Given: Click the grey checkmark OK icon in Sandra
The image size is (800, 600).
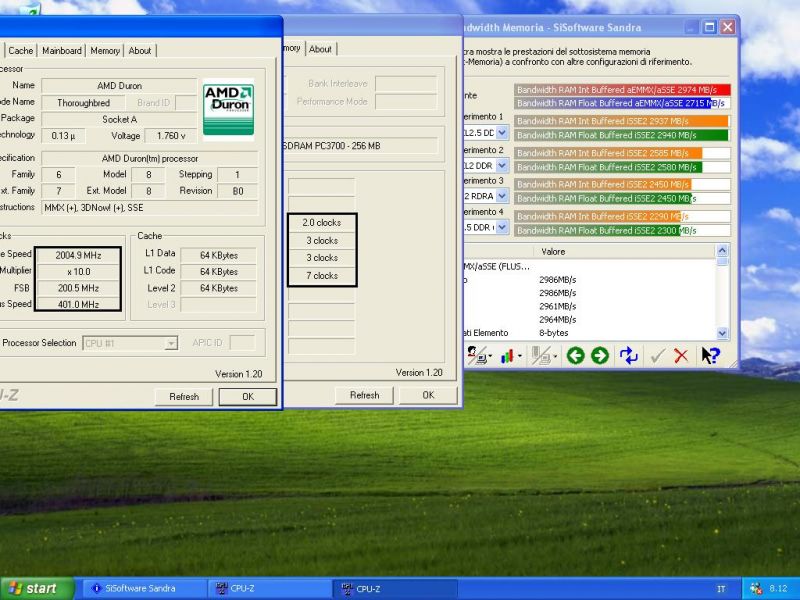Looking at the screenshot, I should (658, 356).
